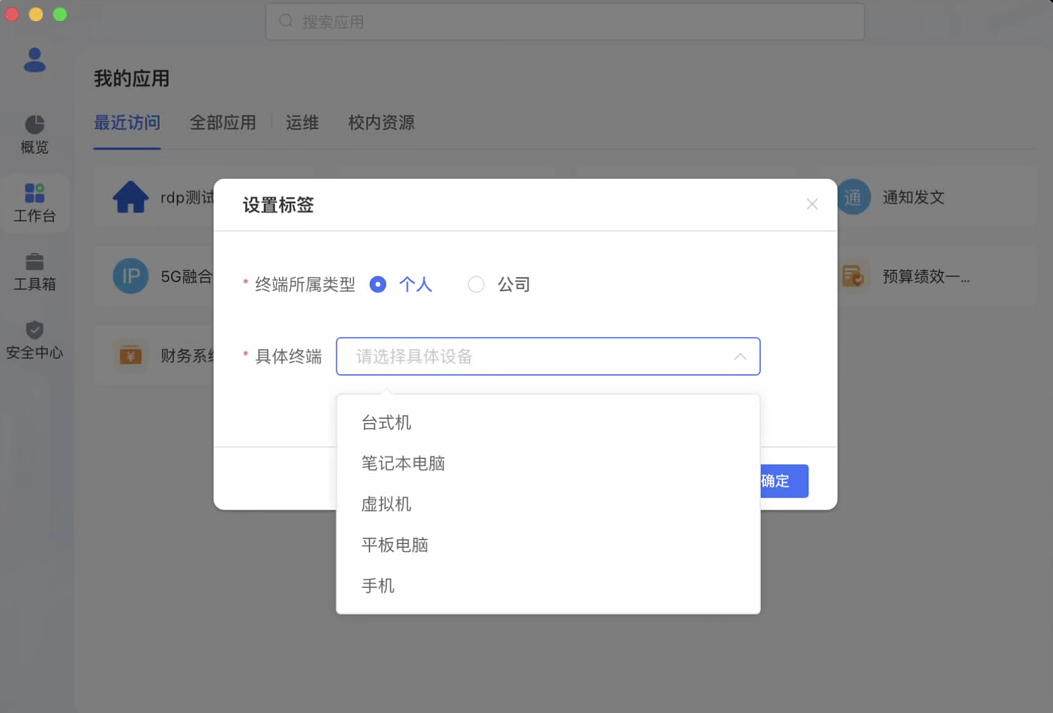Open the 预算绩效 app icon
Viewport: 1053px width, 713px height.
click(853, 276)
